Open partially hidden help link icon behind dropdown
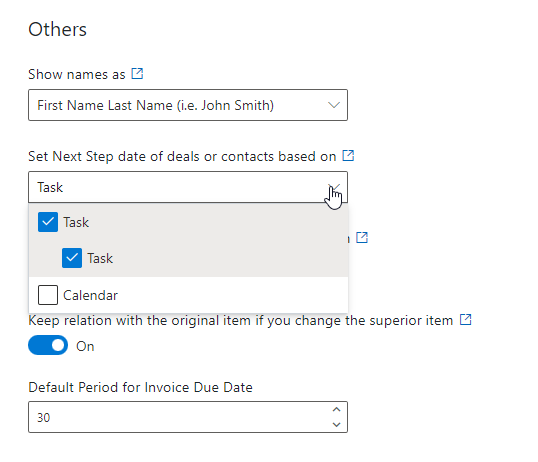This screenshot has height=462, width=538. click(362, 238)
